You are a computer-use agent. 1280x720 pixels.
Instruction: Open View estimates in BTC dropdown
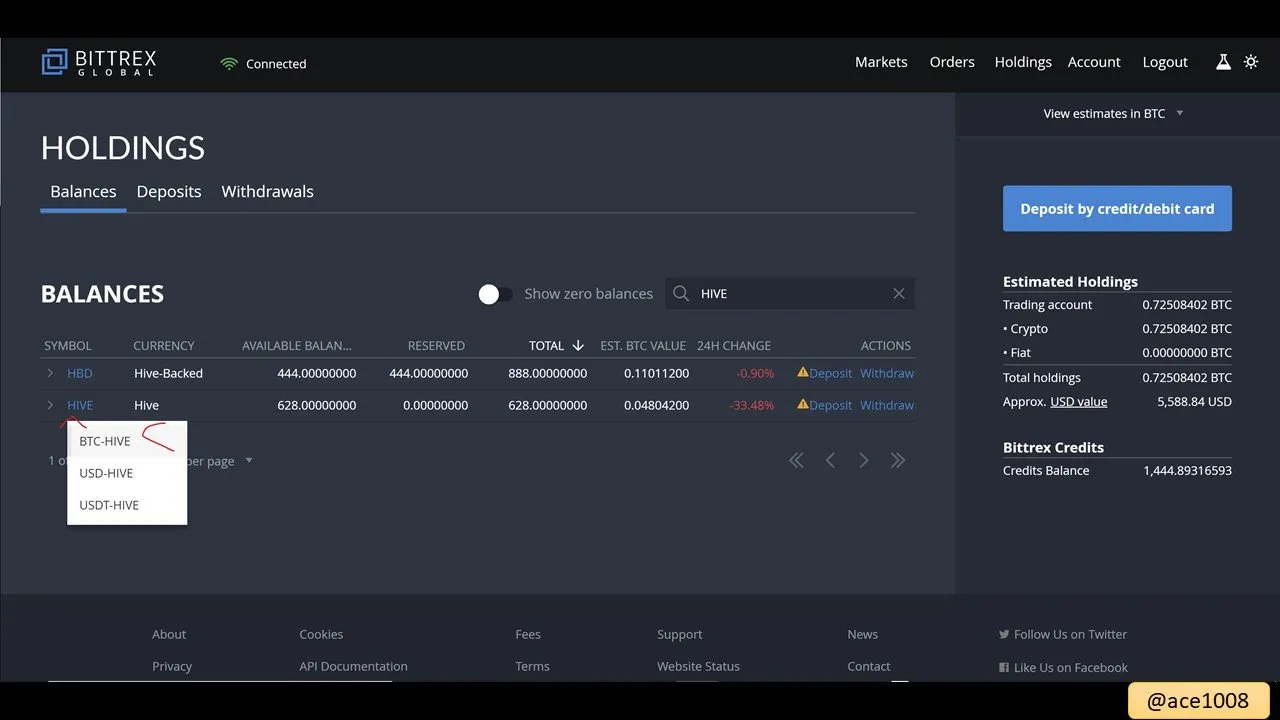[x=1113, y=113]
